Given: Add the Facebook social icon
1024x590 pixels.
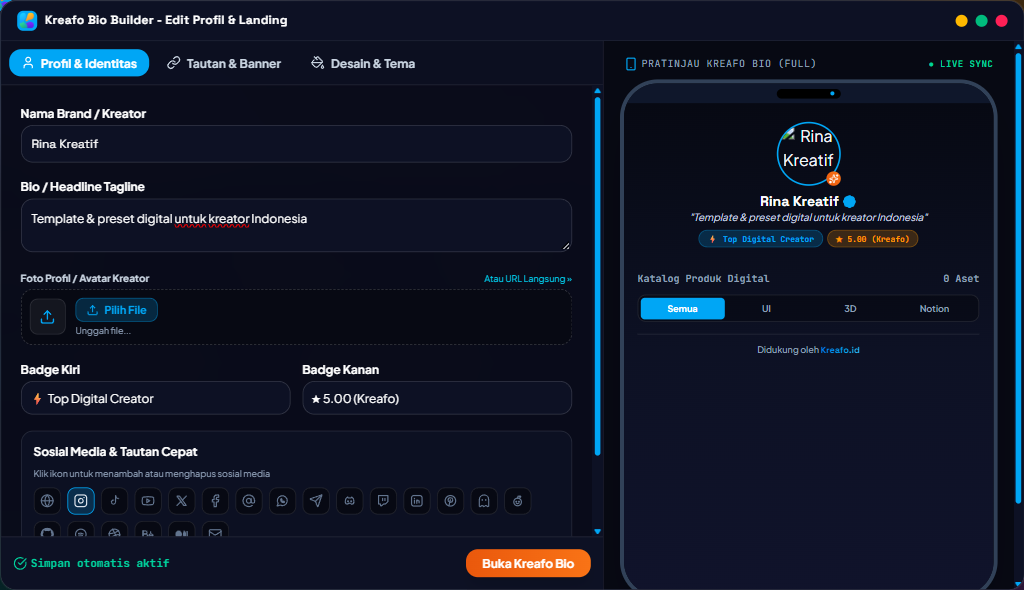Looking at the screenshot, I should coord(216,501).
